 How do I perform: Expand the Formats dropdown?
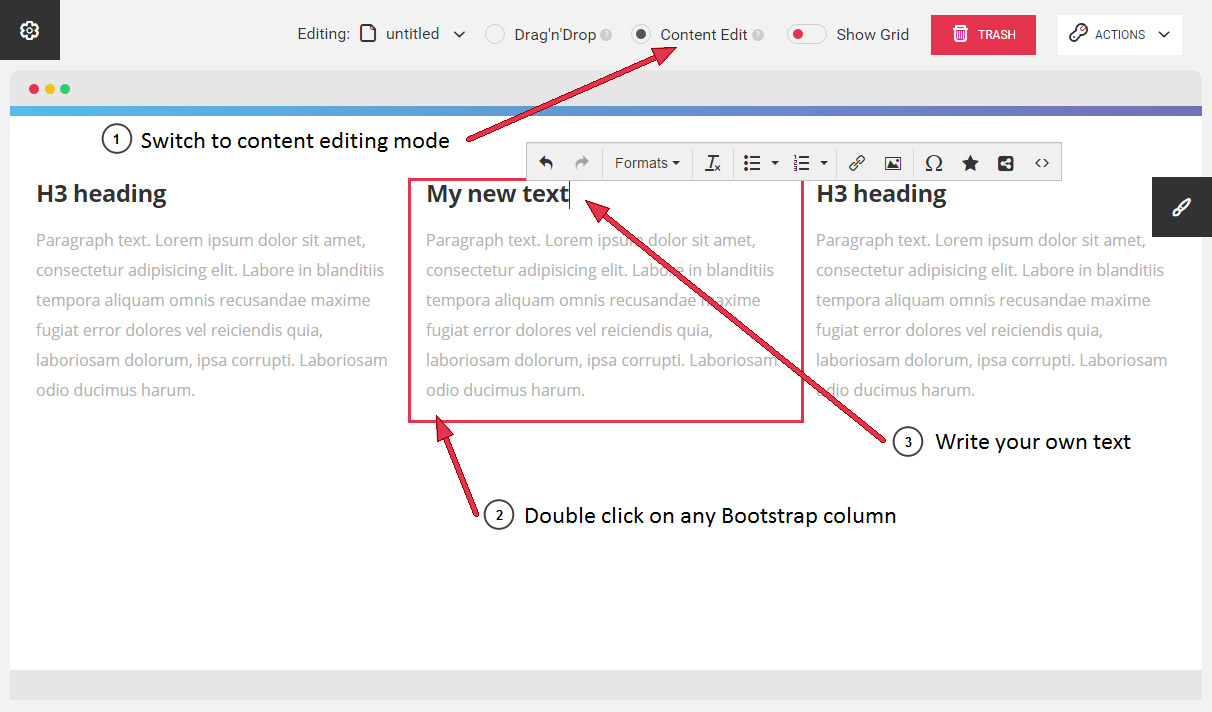647,163
